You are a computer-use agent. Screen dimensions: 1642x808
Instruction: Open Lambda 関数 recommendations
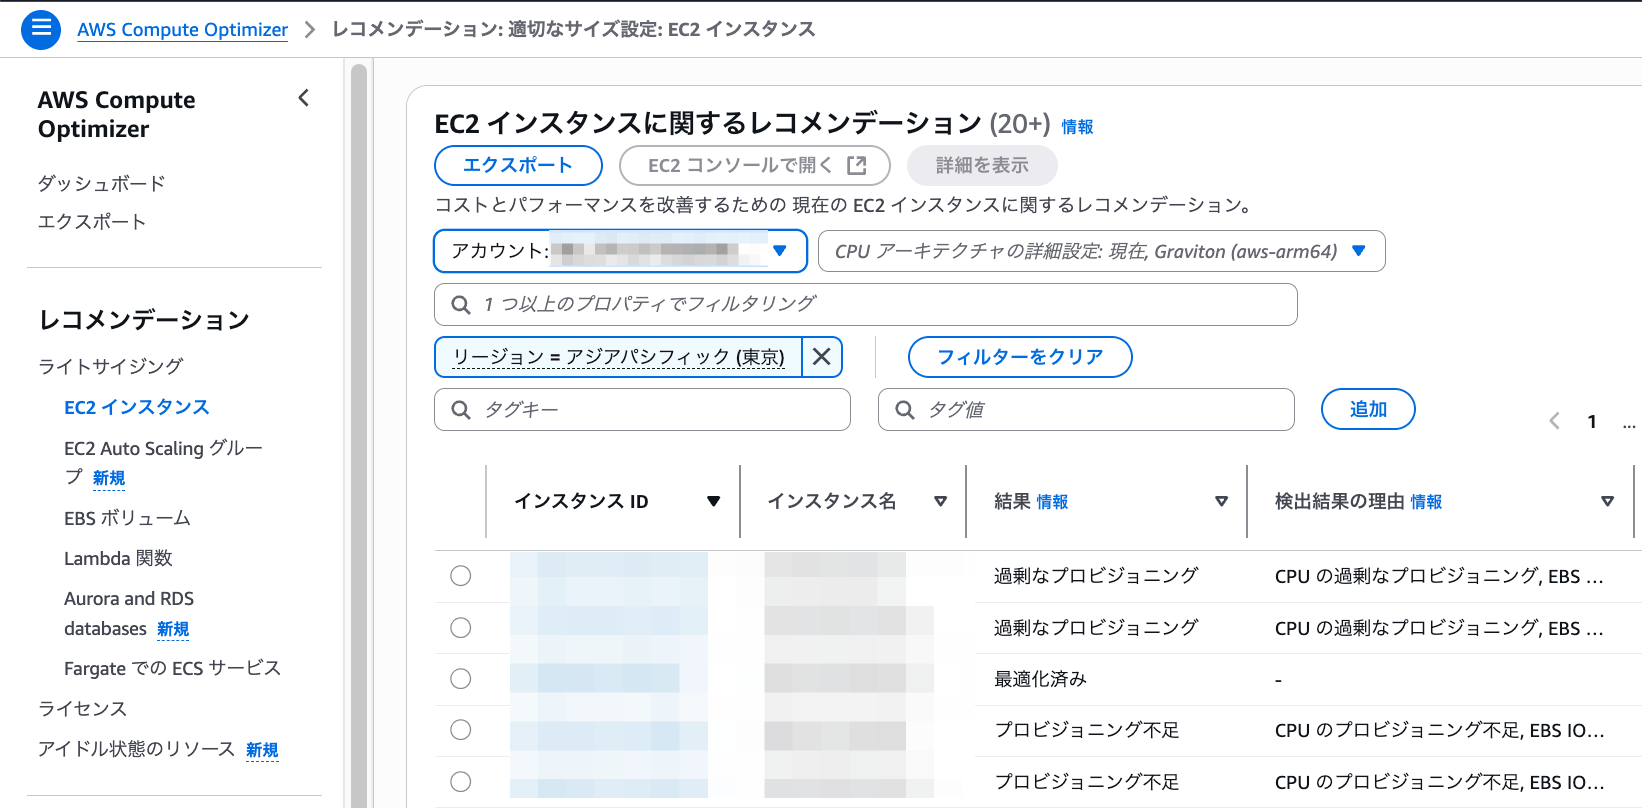[118, 558]
